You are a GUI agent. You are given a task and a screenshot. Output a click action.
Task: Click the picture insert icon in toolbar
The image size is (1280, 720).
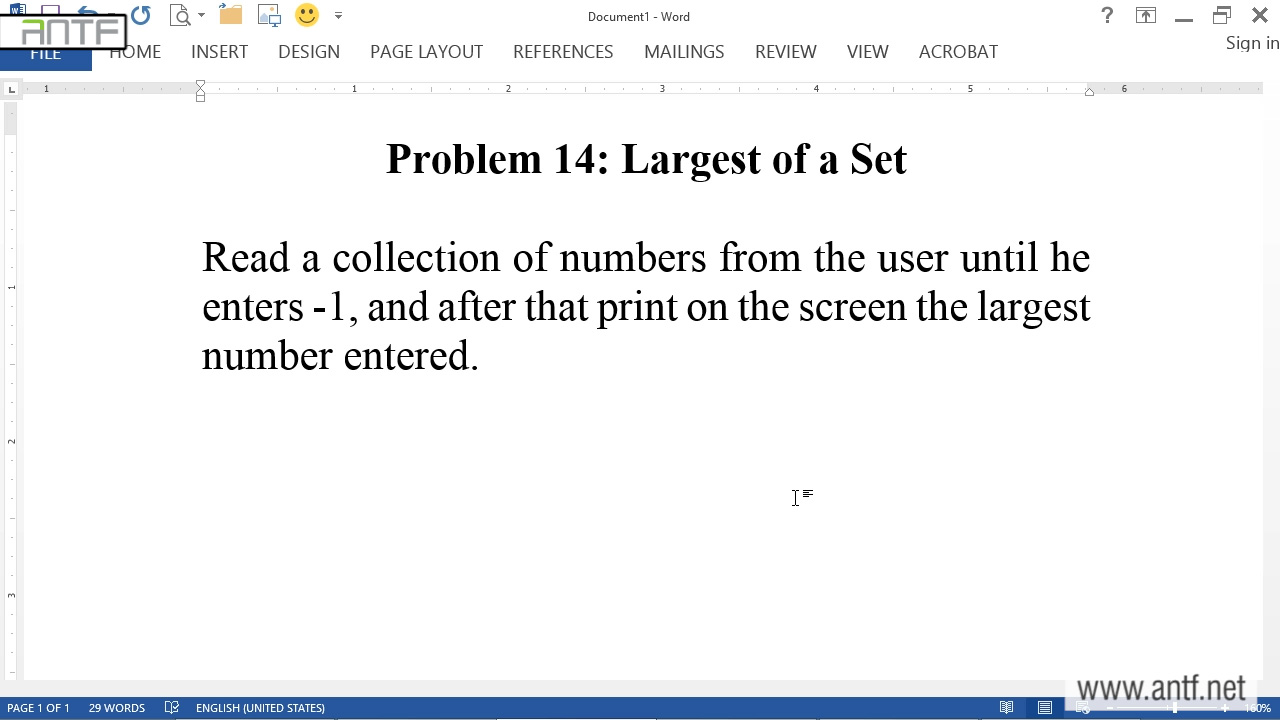click(269, 15)
